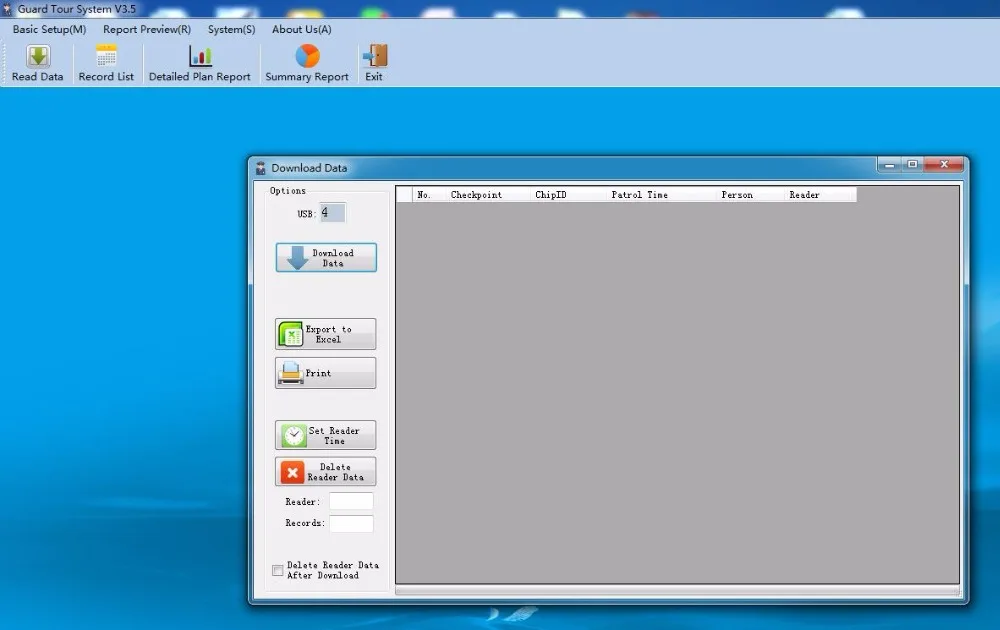This screenshot has height=630, width=1000.
Task: Minimize the Download Data window
Action: coord(889,165)
